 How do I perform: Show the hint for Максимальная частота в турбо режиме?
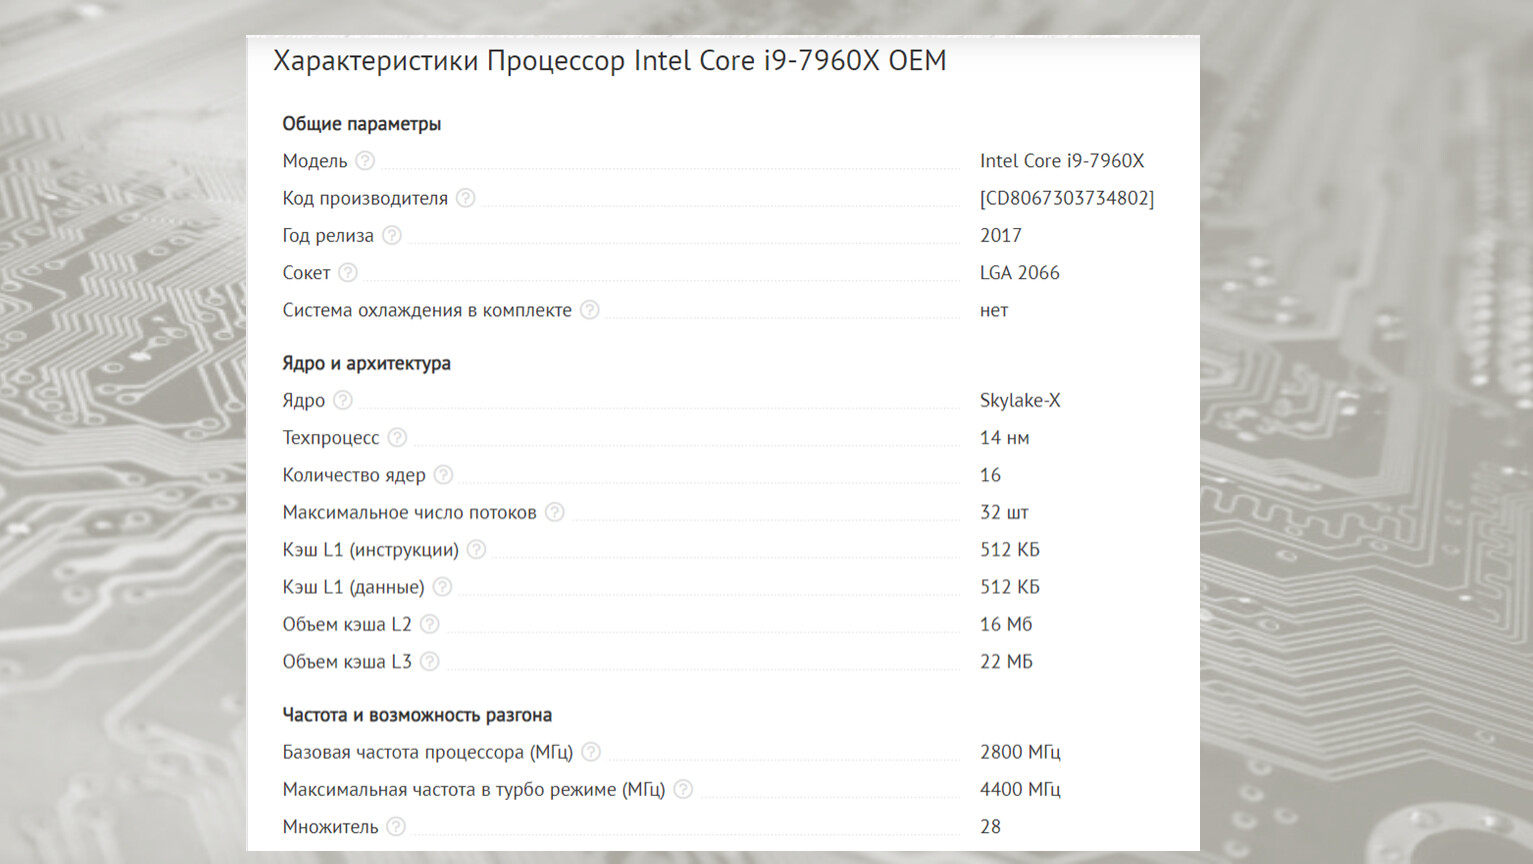pos(683,789)
